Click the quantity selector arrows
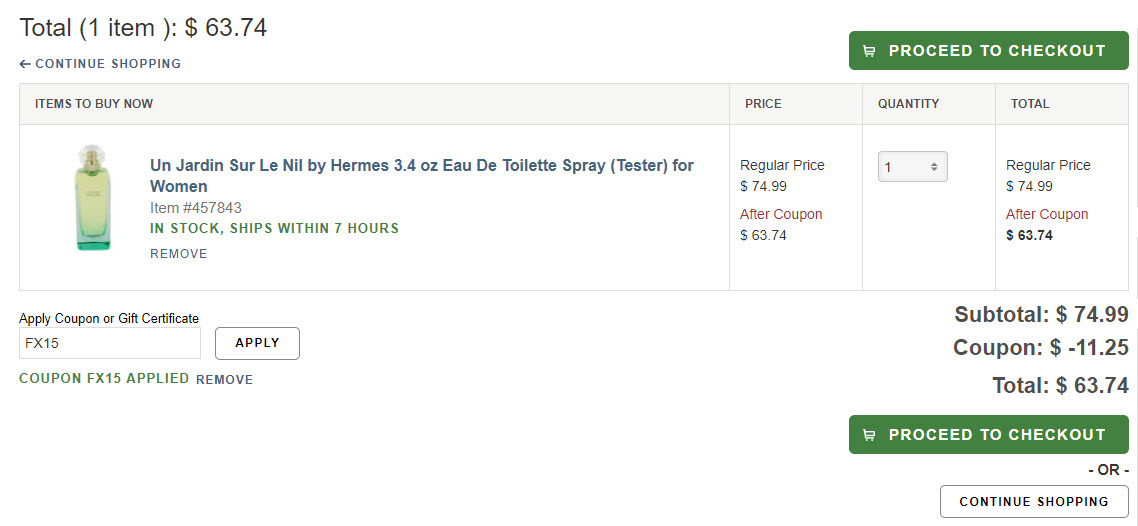 tap(934, 167)
